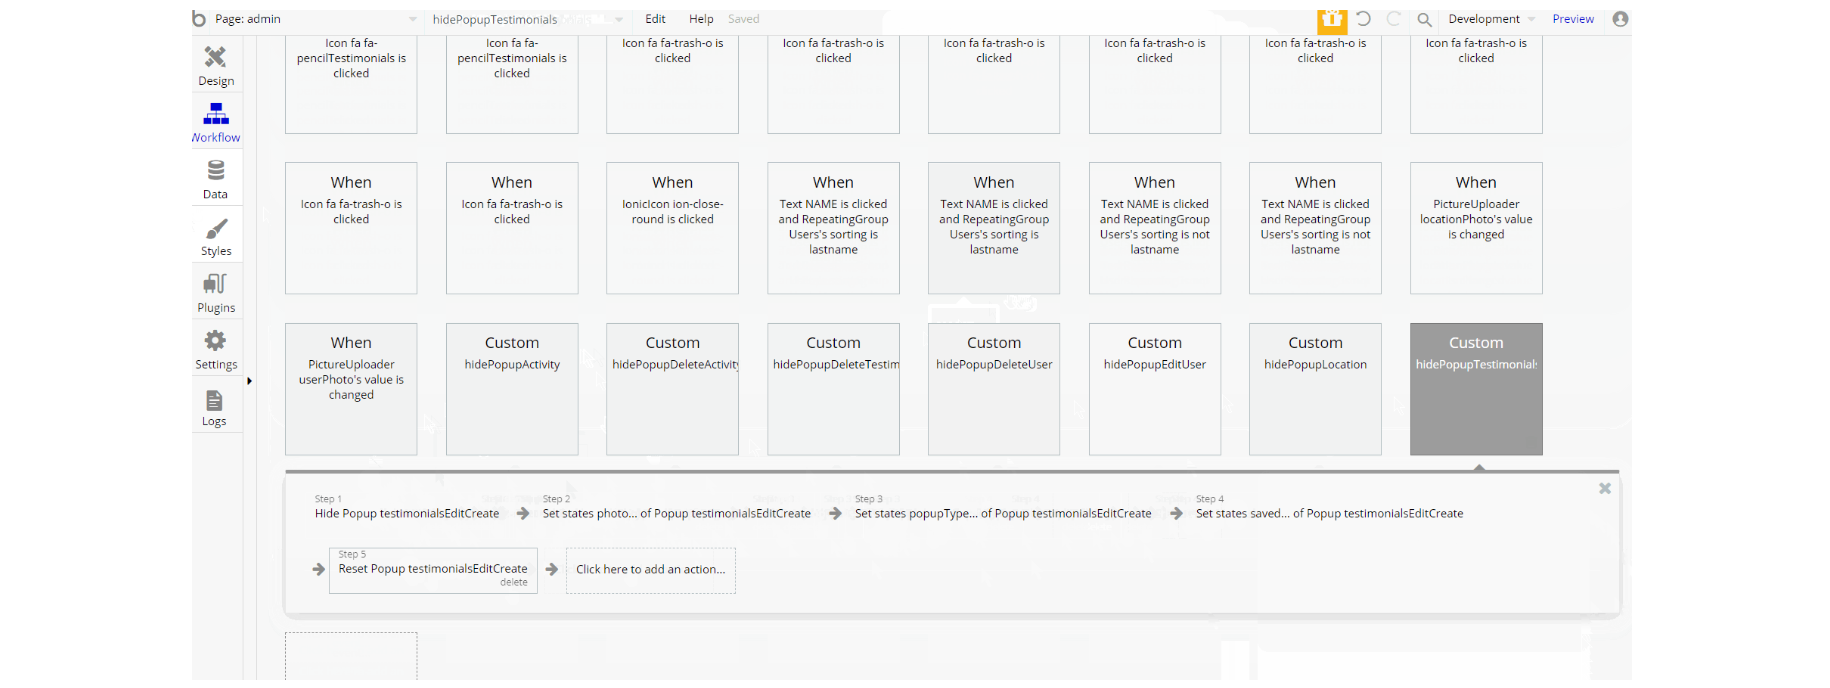Open the Design tab icon
This screenshot has height=688, width=1830.
tap(215, 57)
